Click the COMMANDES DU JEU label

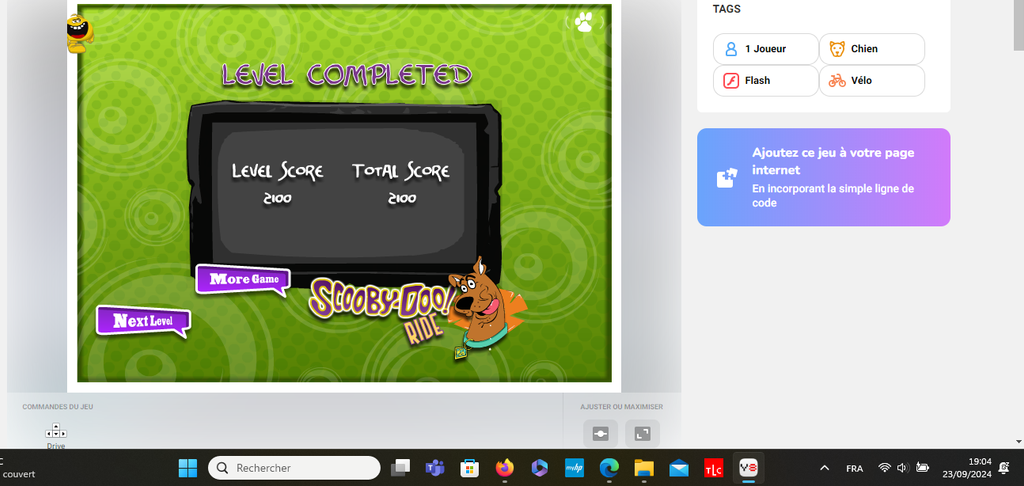pos(57,407)
